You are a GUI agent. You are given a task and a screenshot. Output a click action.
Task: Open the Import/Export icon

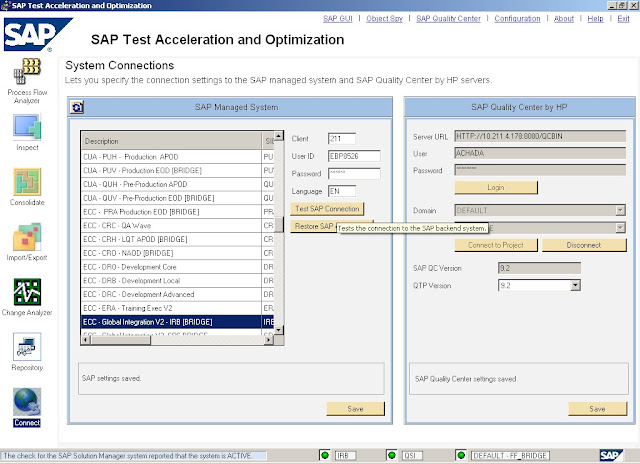click(x=27, y=237)
